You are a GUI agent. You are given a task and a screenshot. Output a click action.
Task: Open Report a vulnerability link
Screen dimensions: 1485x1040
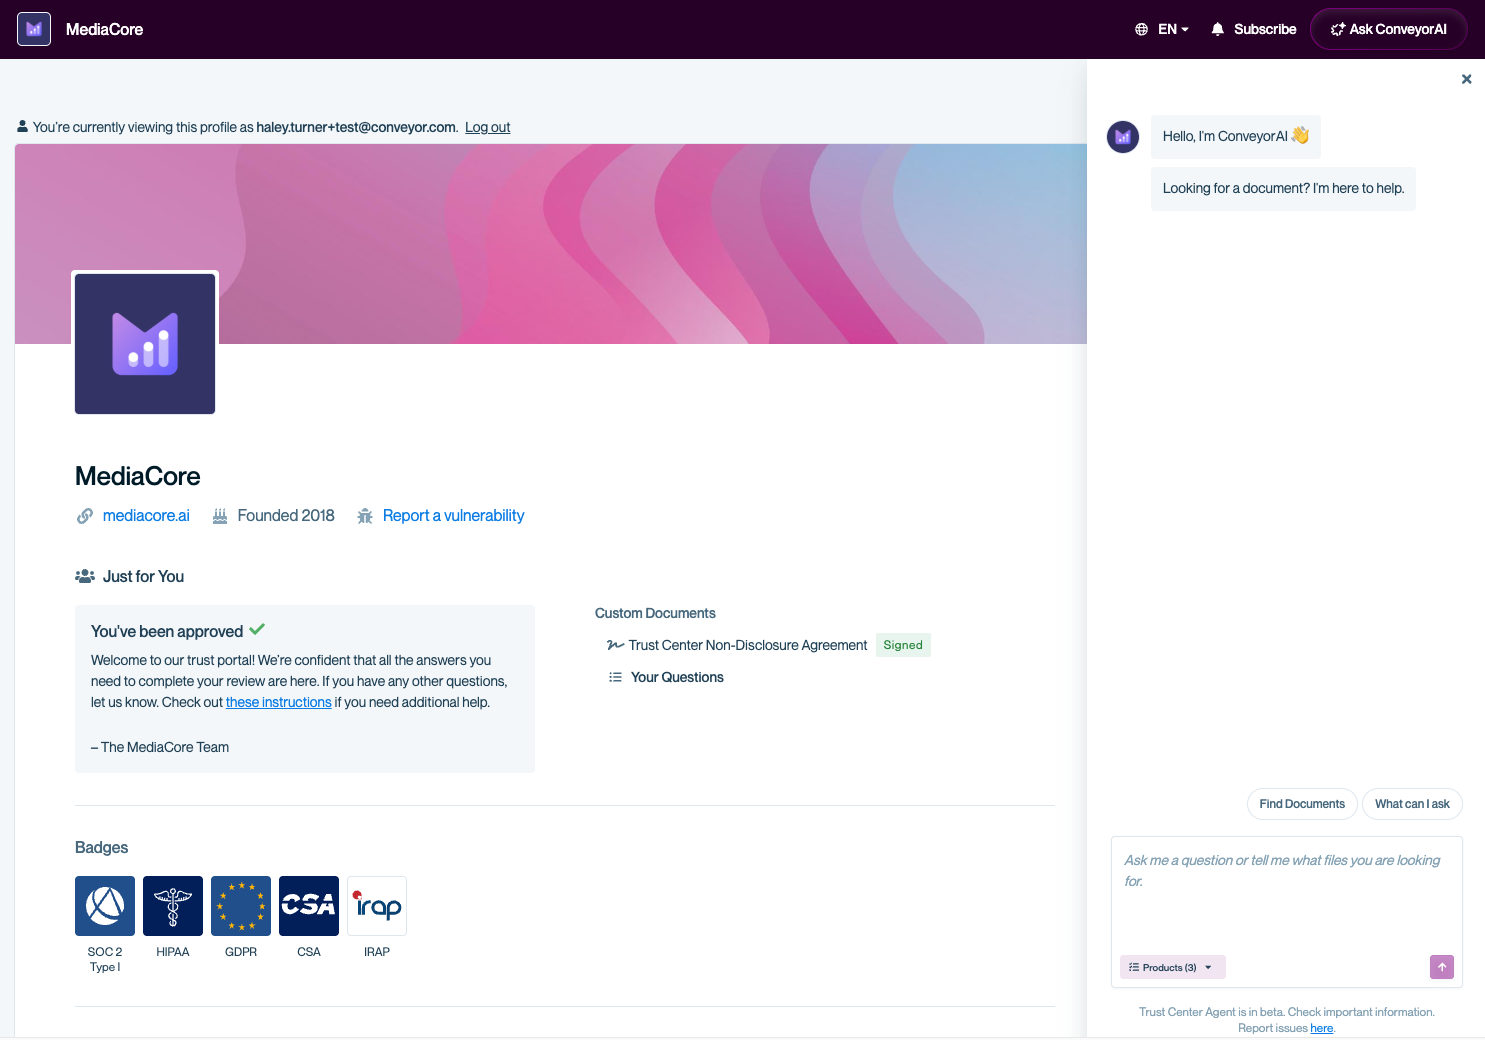453,515
